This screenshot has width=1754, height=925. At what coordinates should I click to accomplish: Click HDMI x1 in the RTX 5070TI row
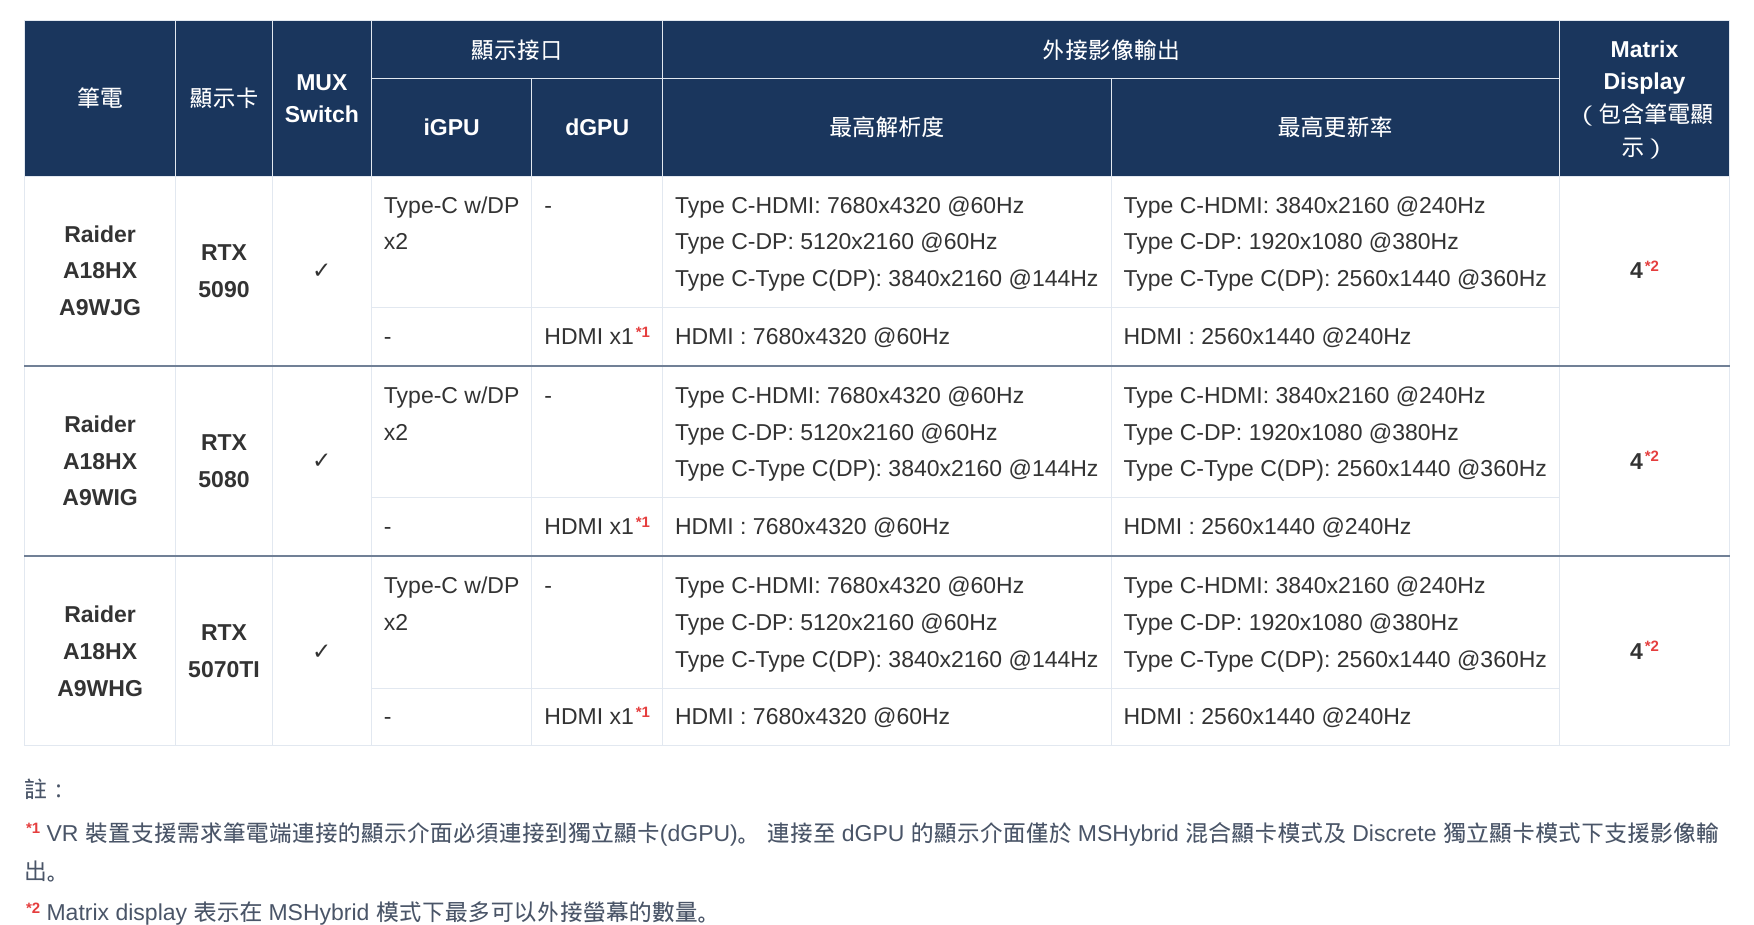tap(597, 716)
